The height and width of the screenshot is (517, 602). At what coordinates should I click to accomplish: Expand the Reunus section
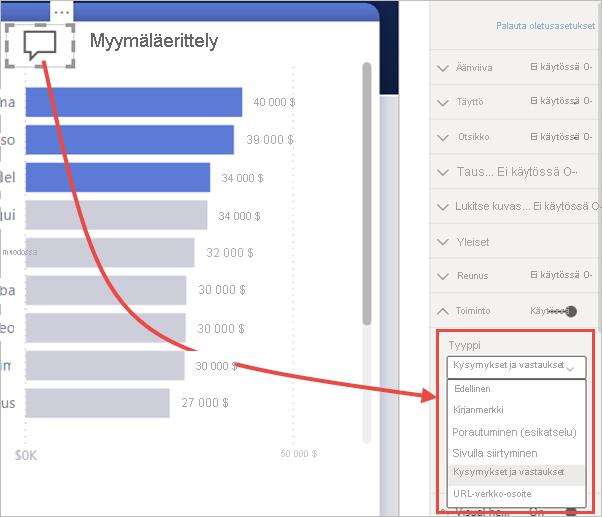point(443,276)
